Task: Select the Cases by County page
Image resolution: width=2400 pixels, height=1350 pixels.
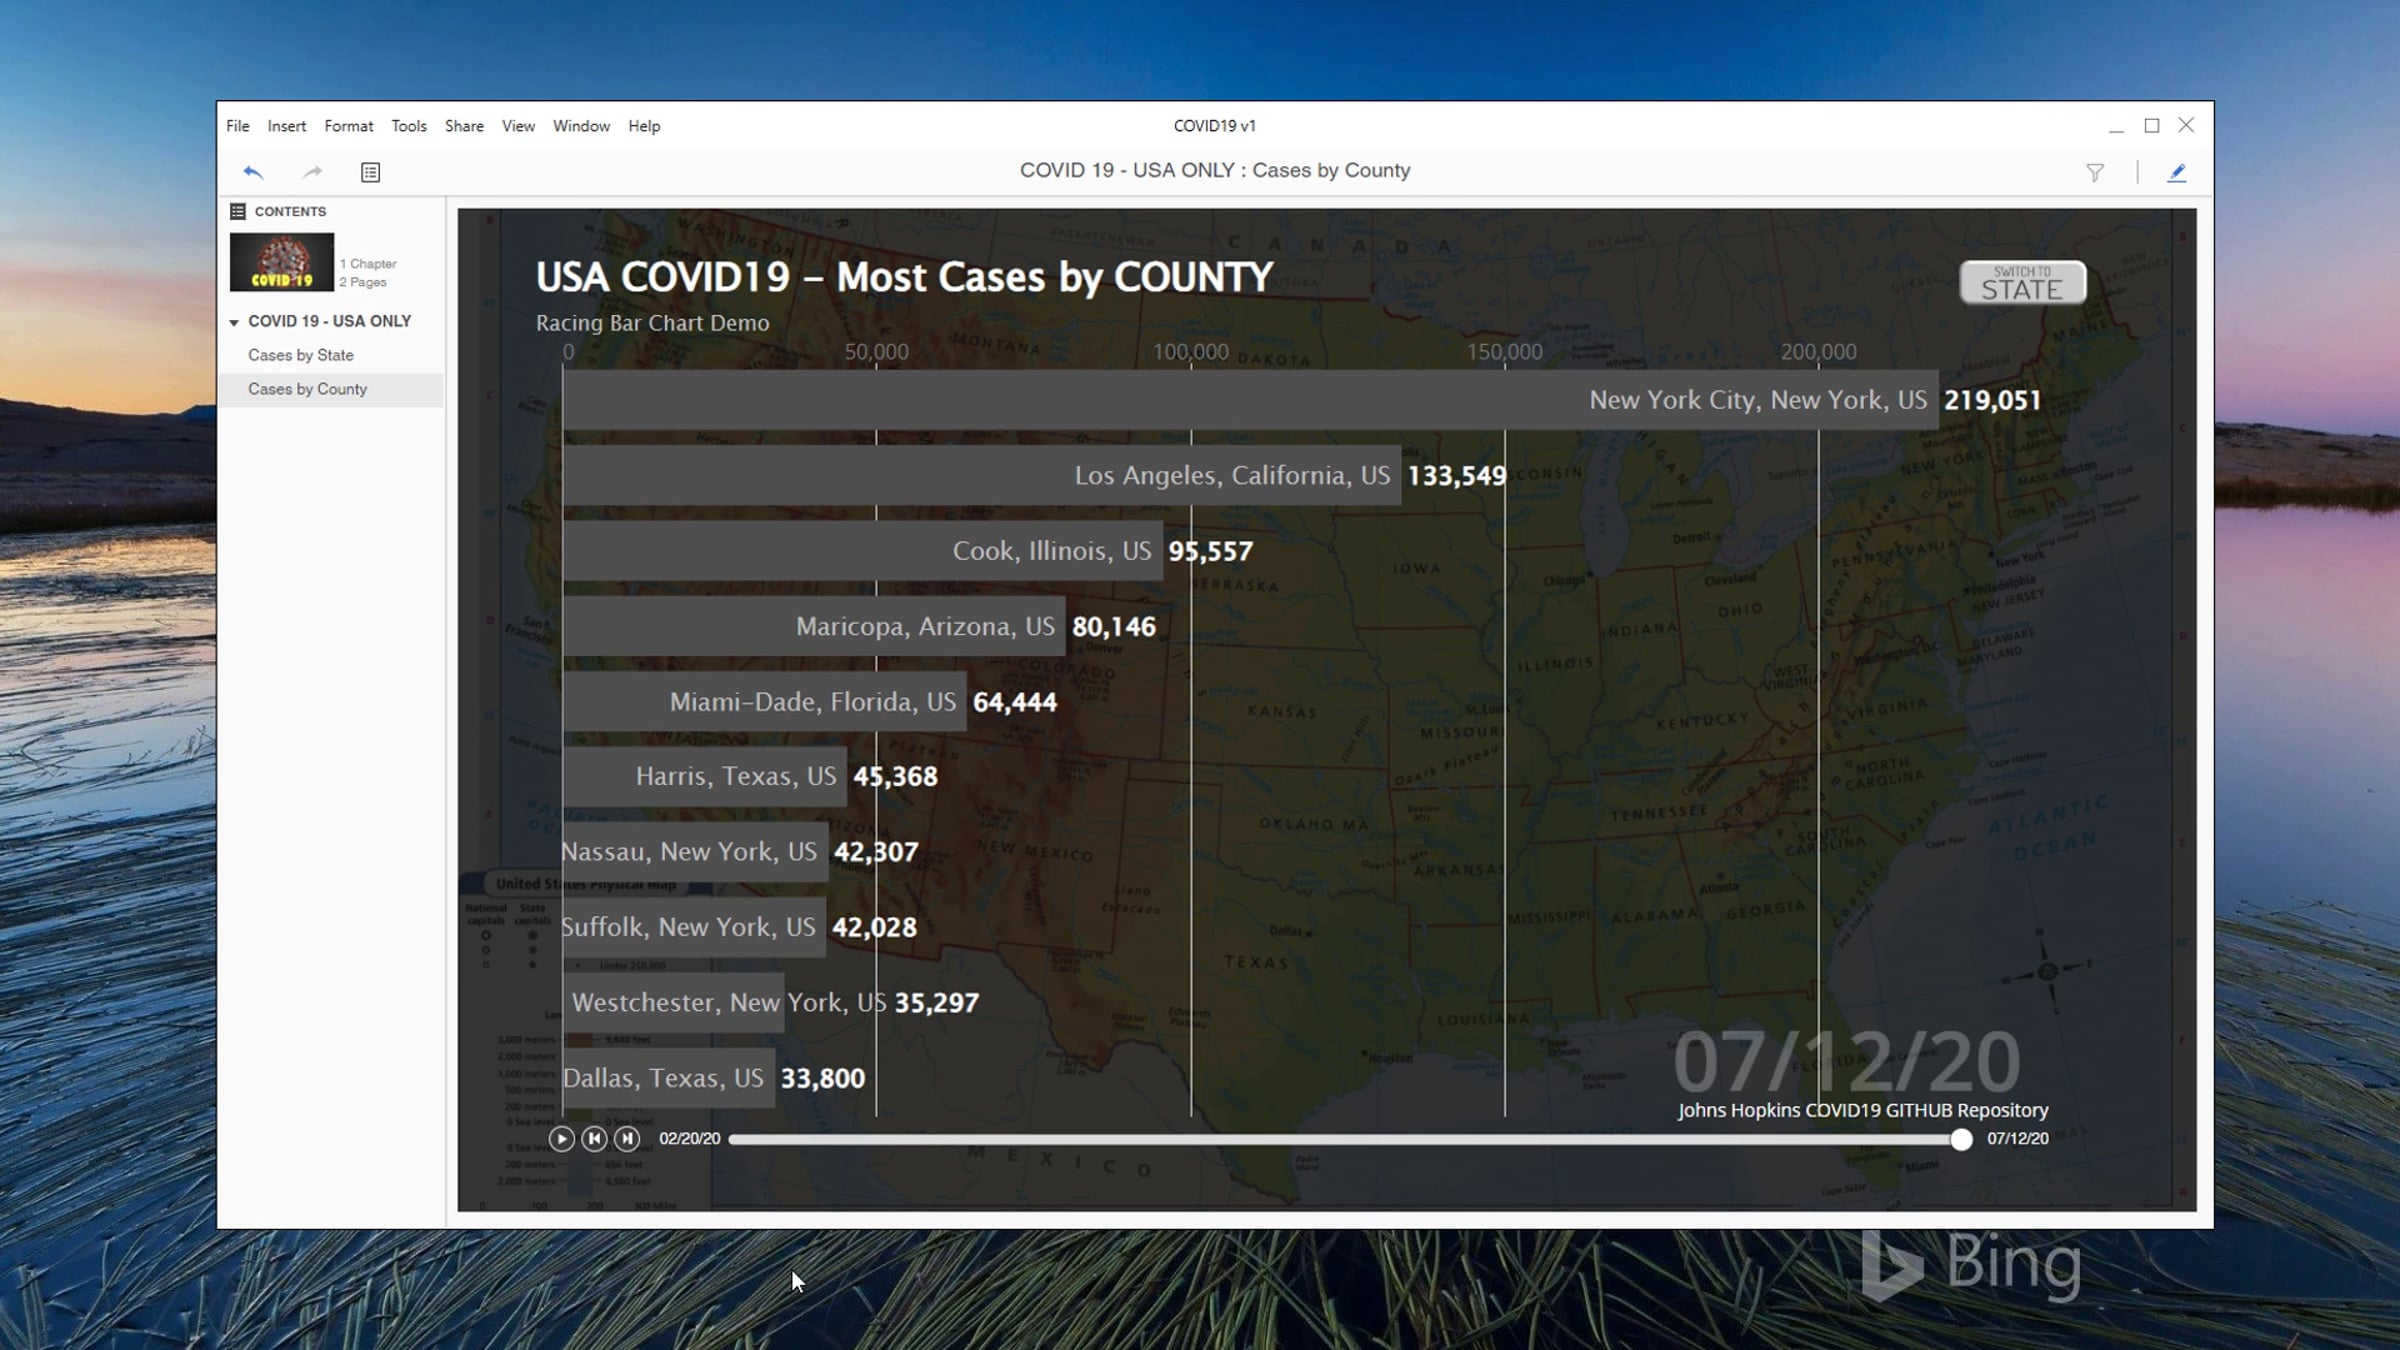Action: click(307, 389)
